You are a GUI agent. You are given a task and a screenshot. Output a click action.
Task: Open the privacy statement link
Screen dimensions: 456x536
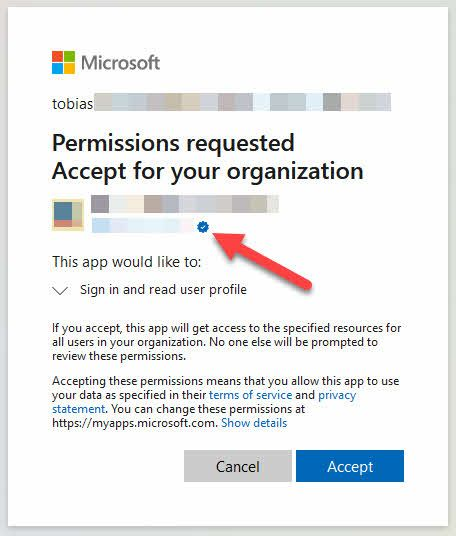204,402
